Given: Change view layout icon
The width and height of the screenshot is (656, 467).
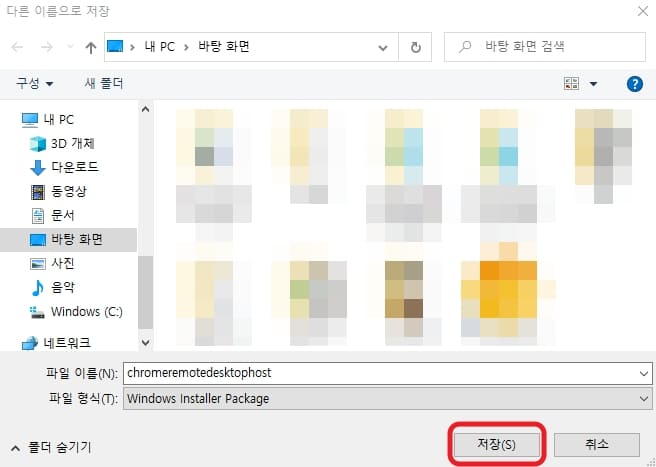Looking at the screenshot, I should [x=571, y=84].
